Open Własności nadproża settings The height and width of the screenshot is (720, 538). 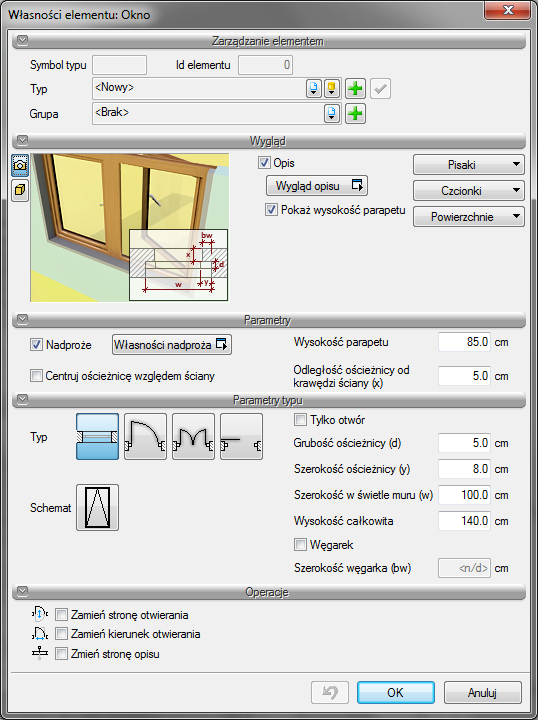(172, 345)
